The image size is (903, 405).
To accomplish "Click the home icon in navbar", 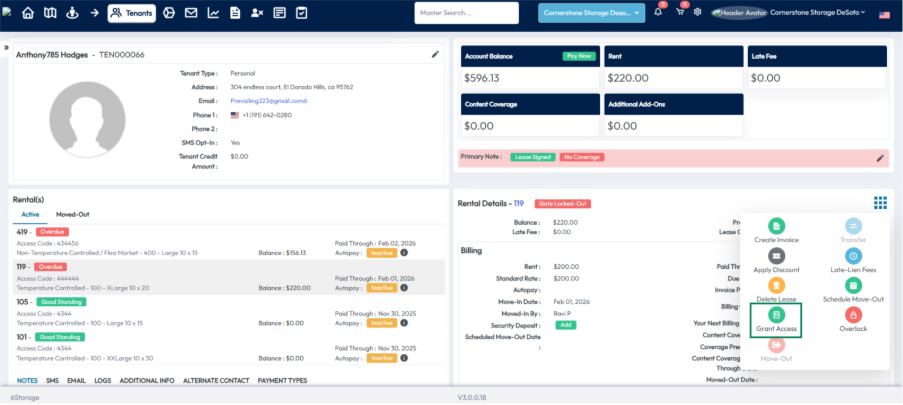I will [28, 13].
